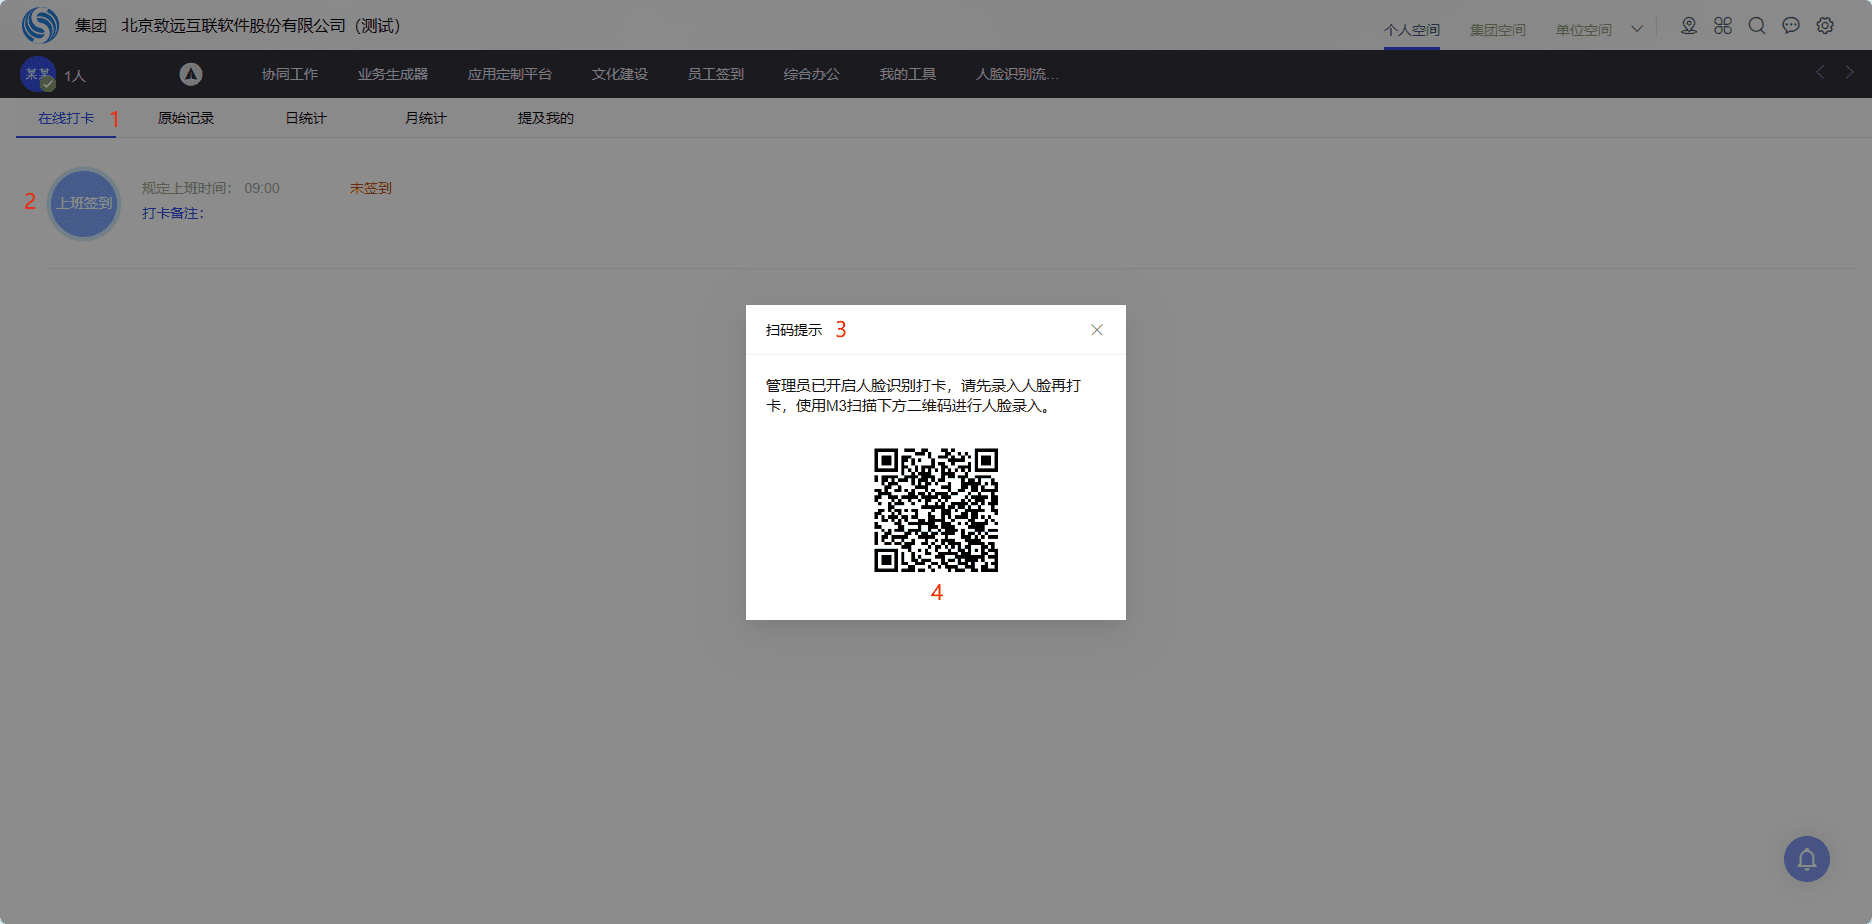Click the right arrow to scroll navigation
Image resolution: width=1872 pixels, height=924 pixels.
1850,72
